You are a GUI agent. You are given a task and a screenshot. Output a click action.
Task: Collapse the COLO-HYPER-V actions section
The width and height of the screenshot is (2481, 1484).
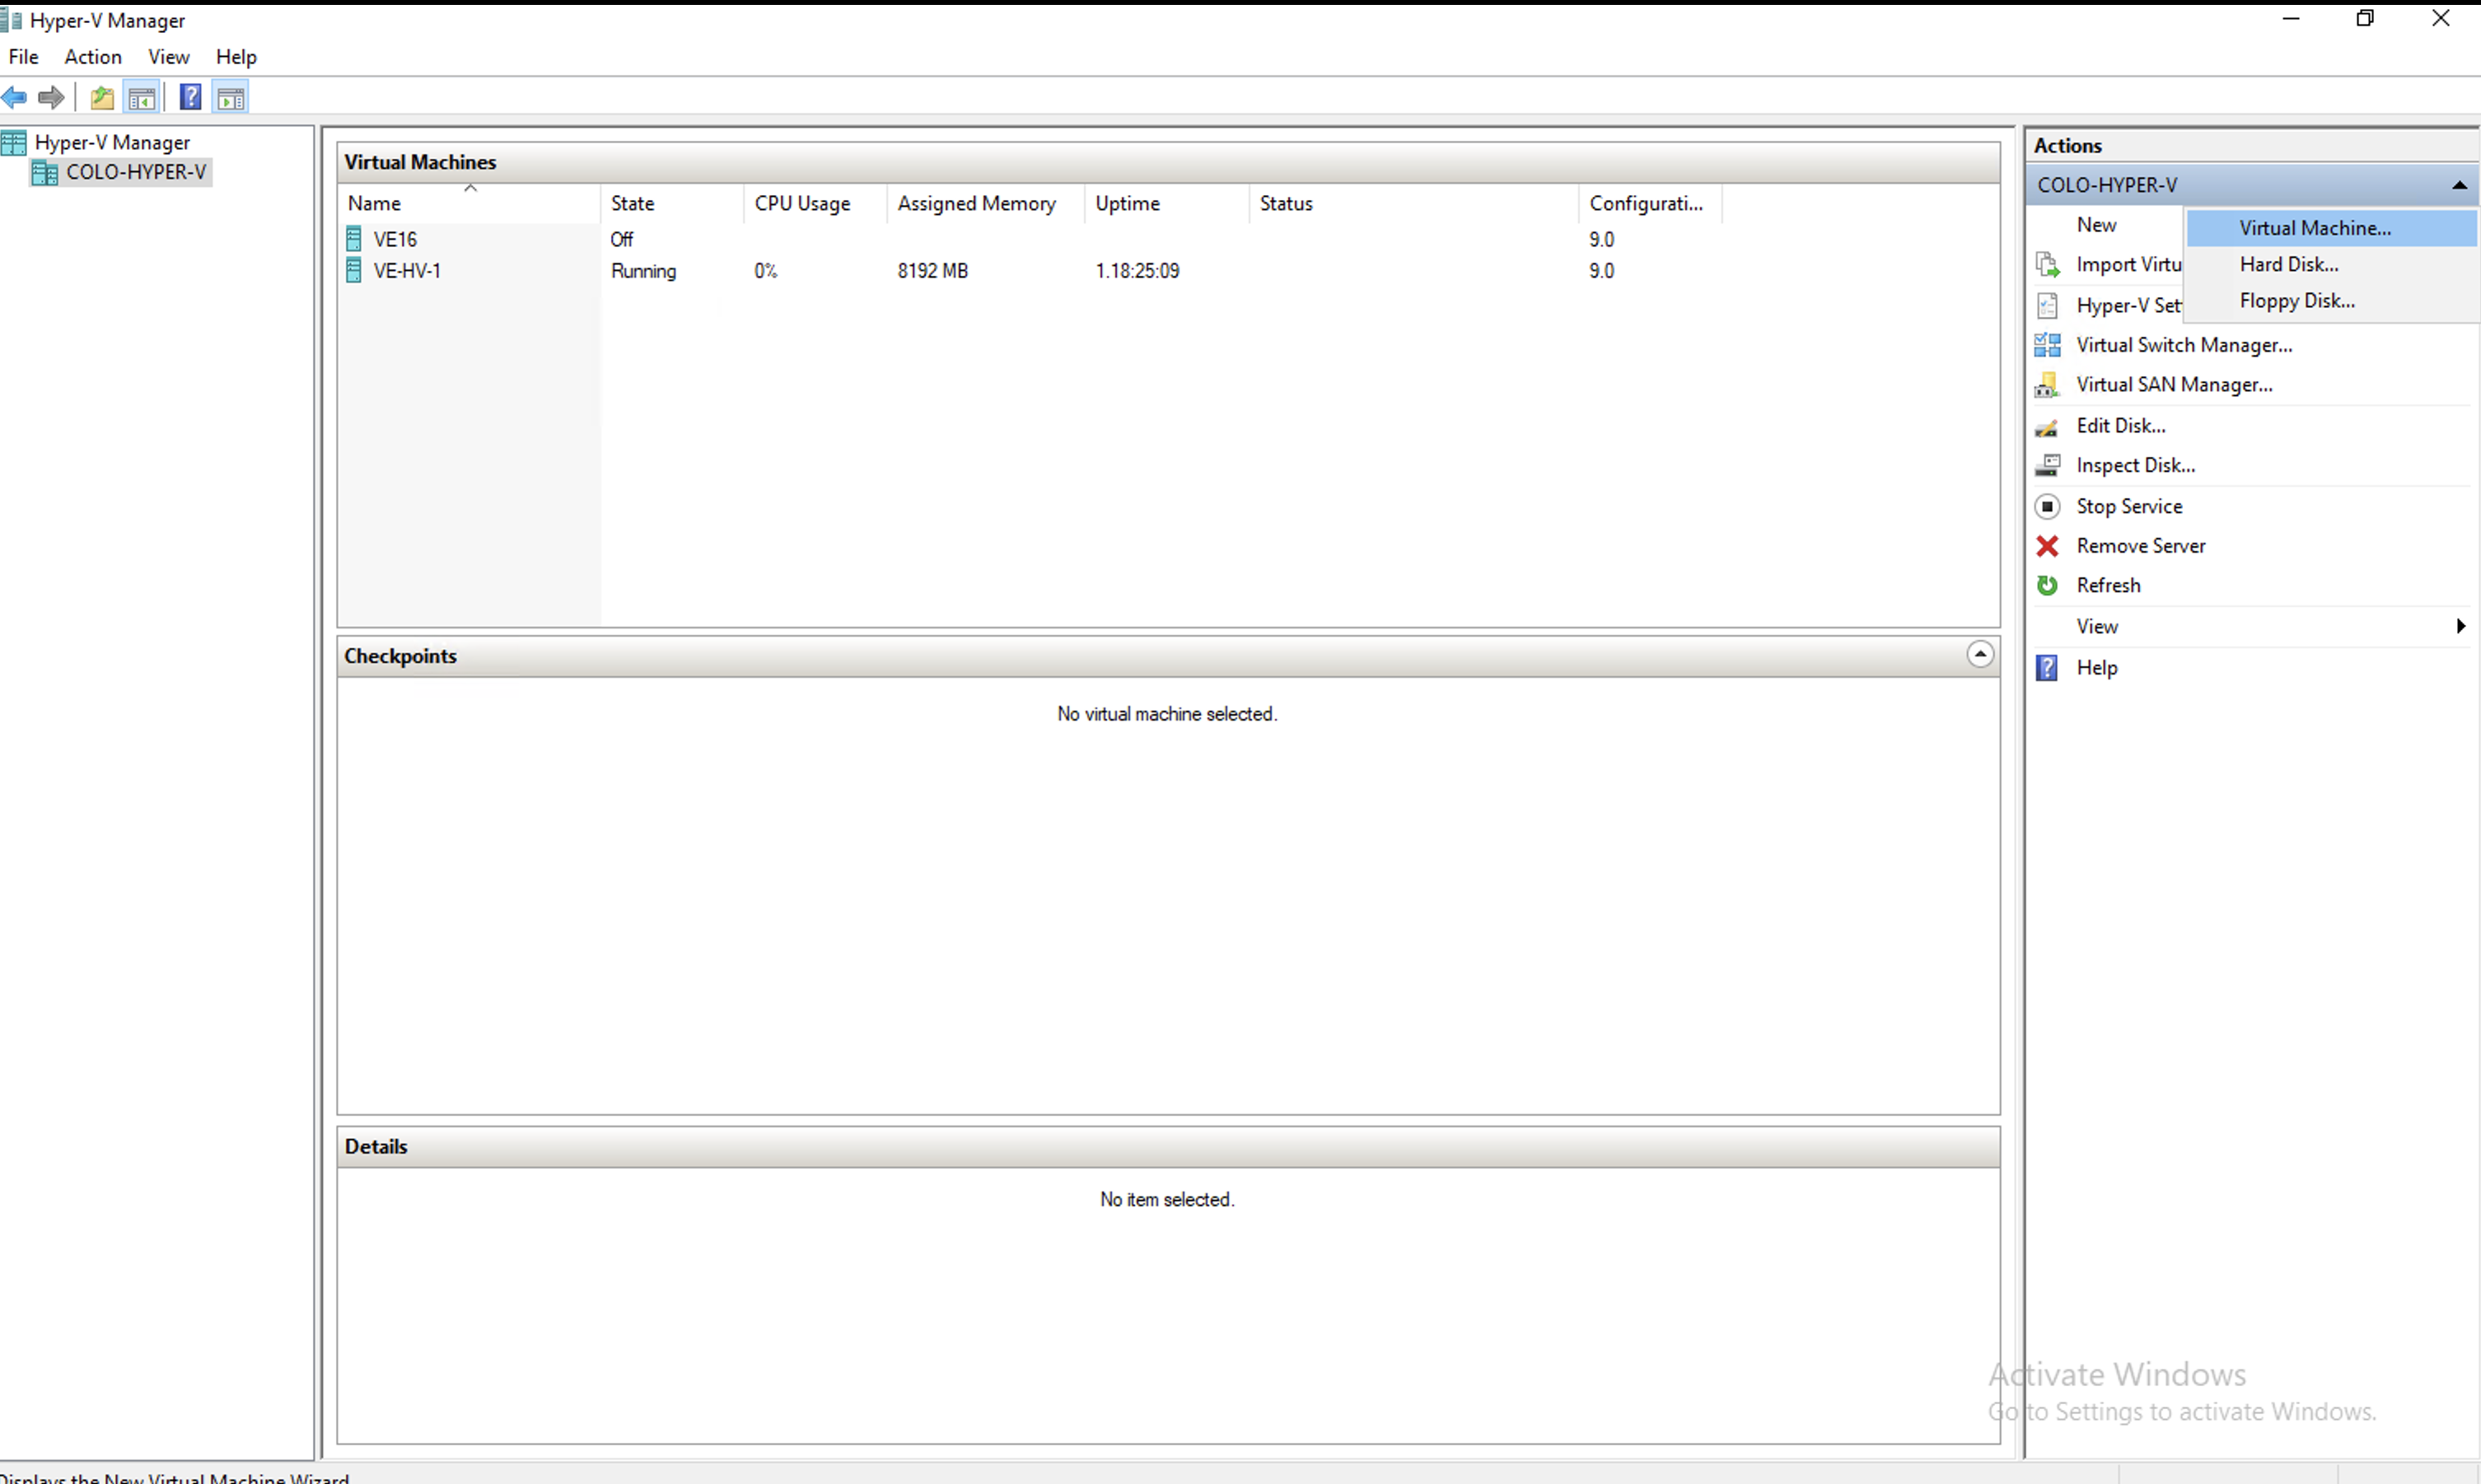[x=2458, y=186]
